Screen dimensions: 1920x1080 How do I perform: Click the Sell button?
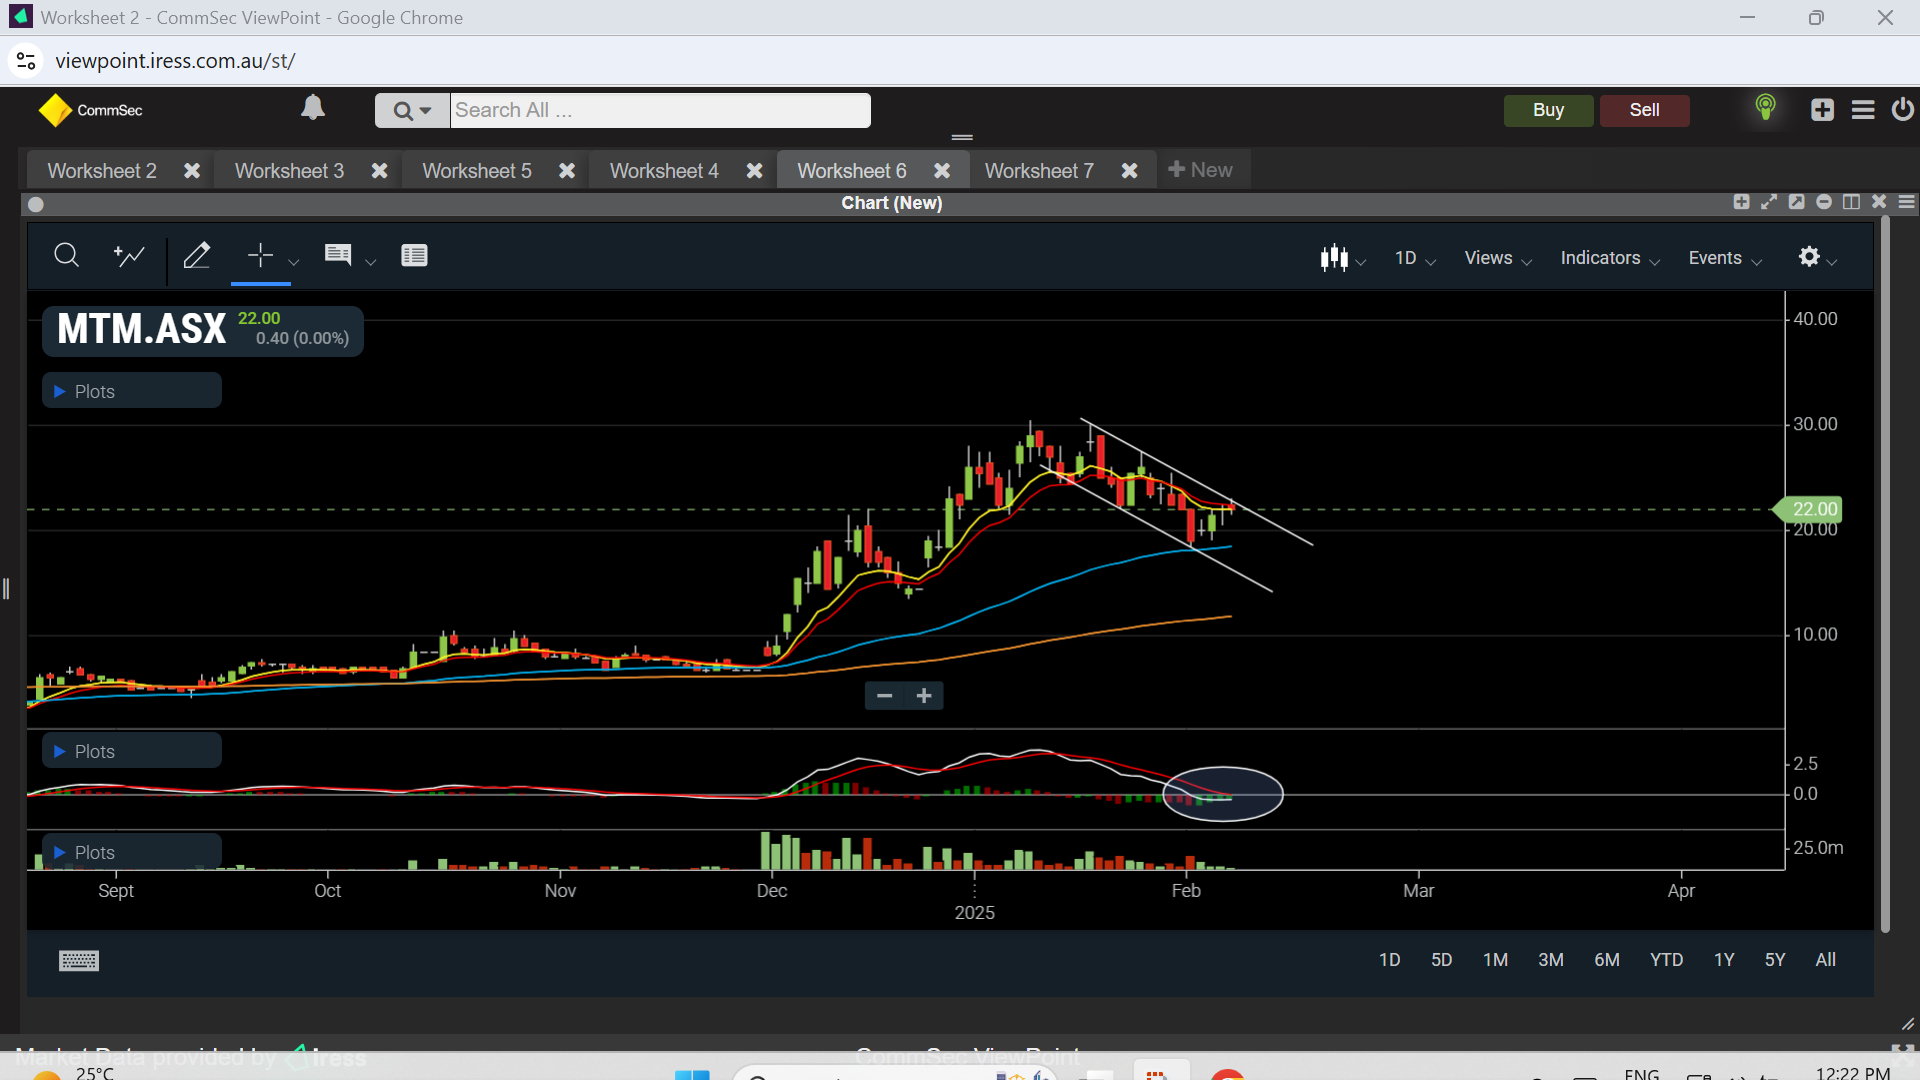point(1644,110)
